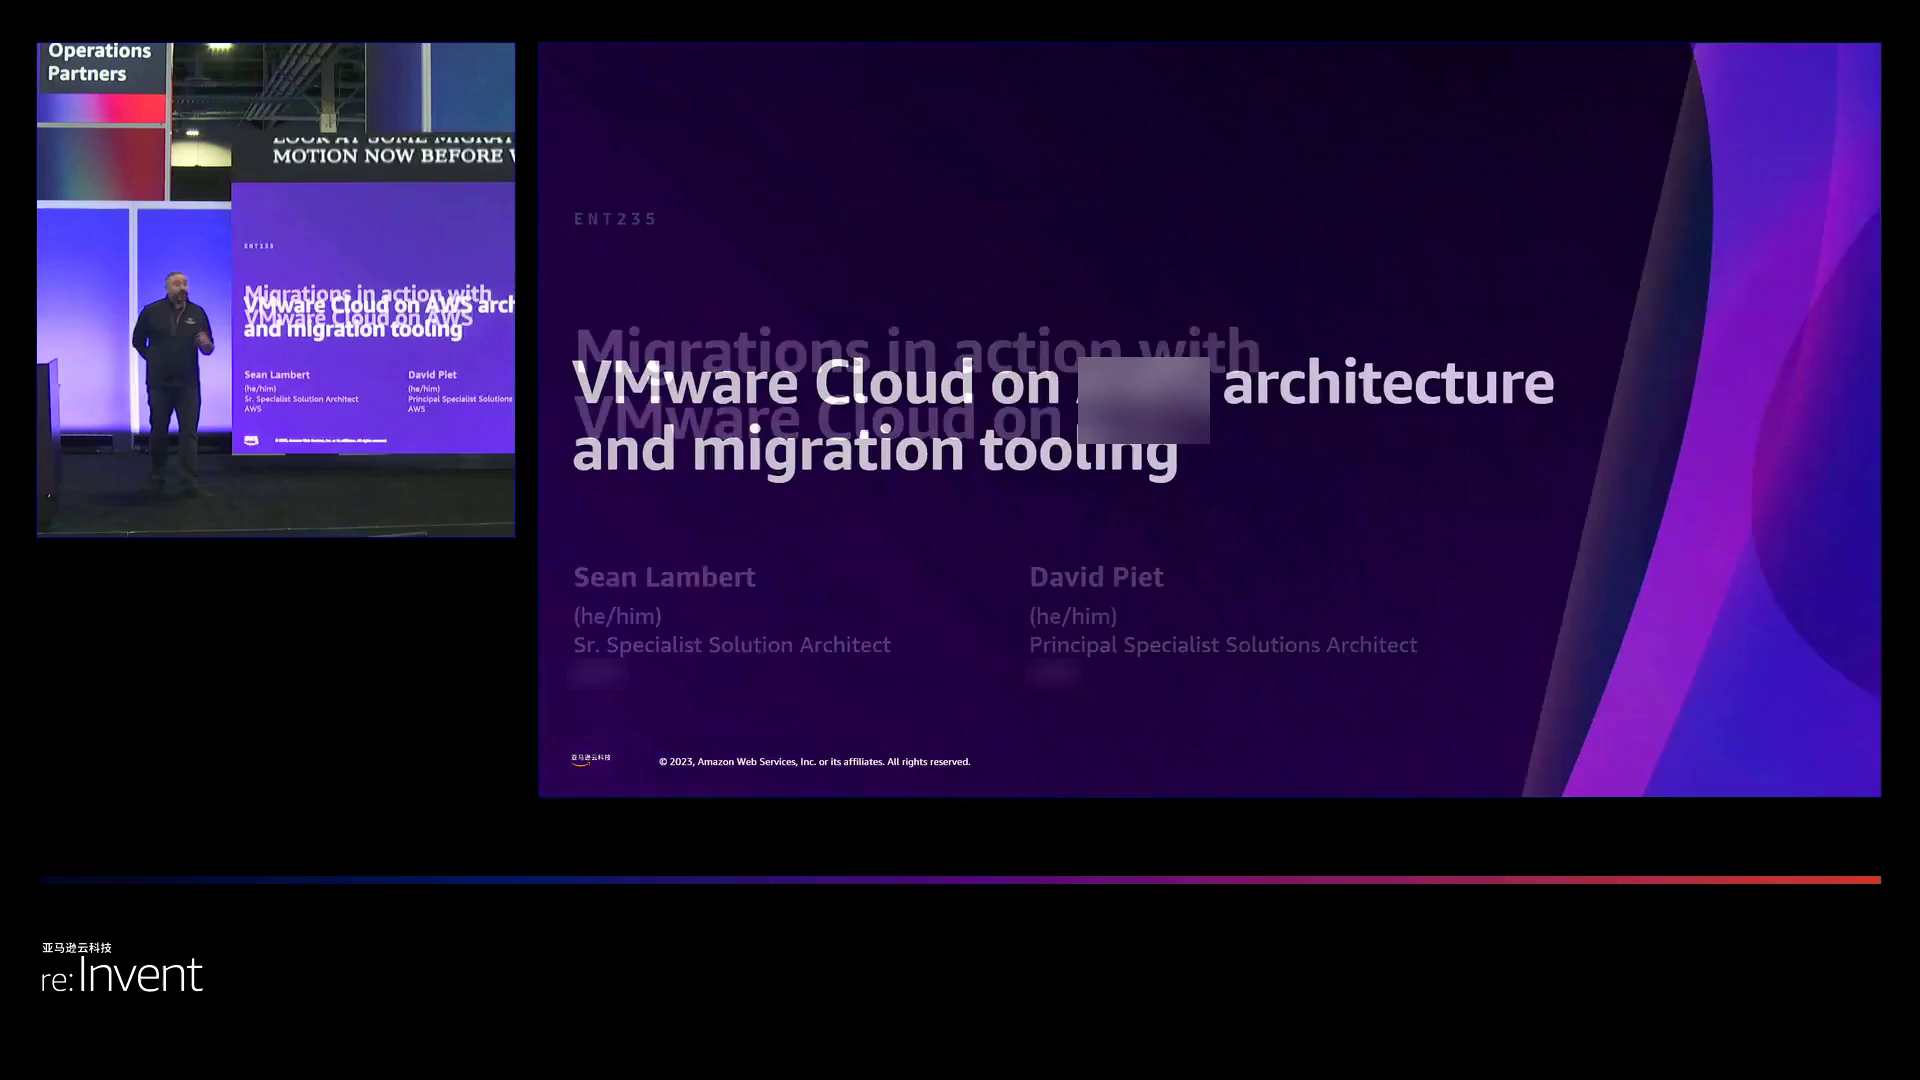Click the re:Invent logo at bottom left
Image resolution: width=1920 pixels, height=1080 pixels.
122,975
